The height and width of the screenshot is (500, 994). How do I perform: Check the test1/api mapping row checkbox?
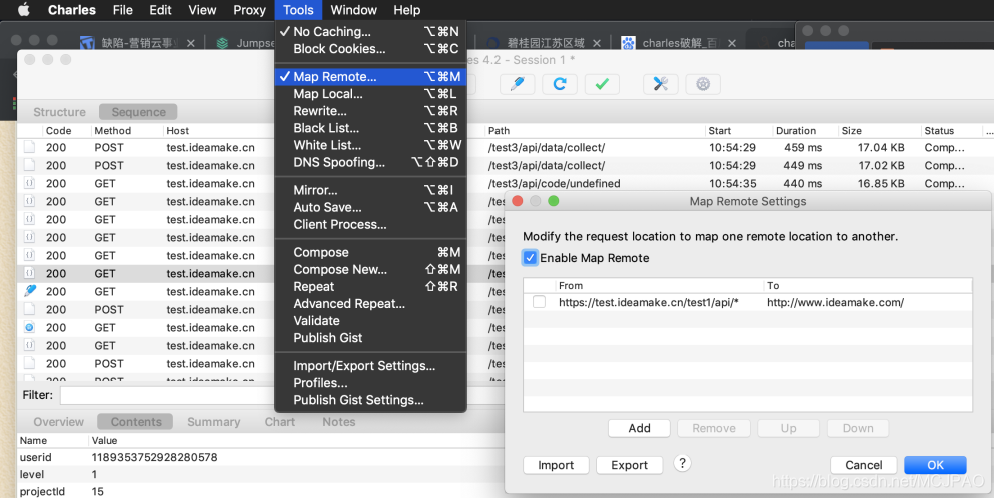[539, 302]
